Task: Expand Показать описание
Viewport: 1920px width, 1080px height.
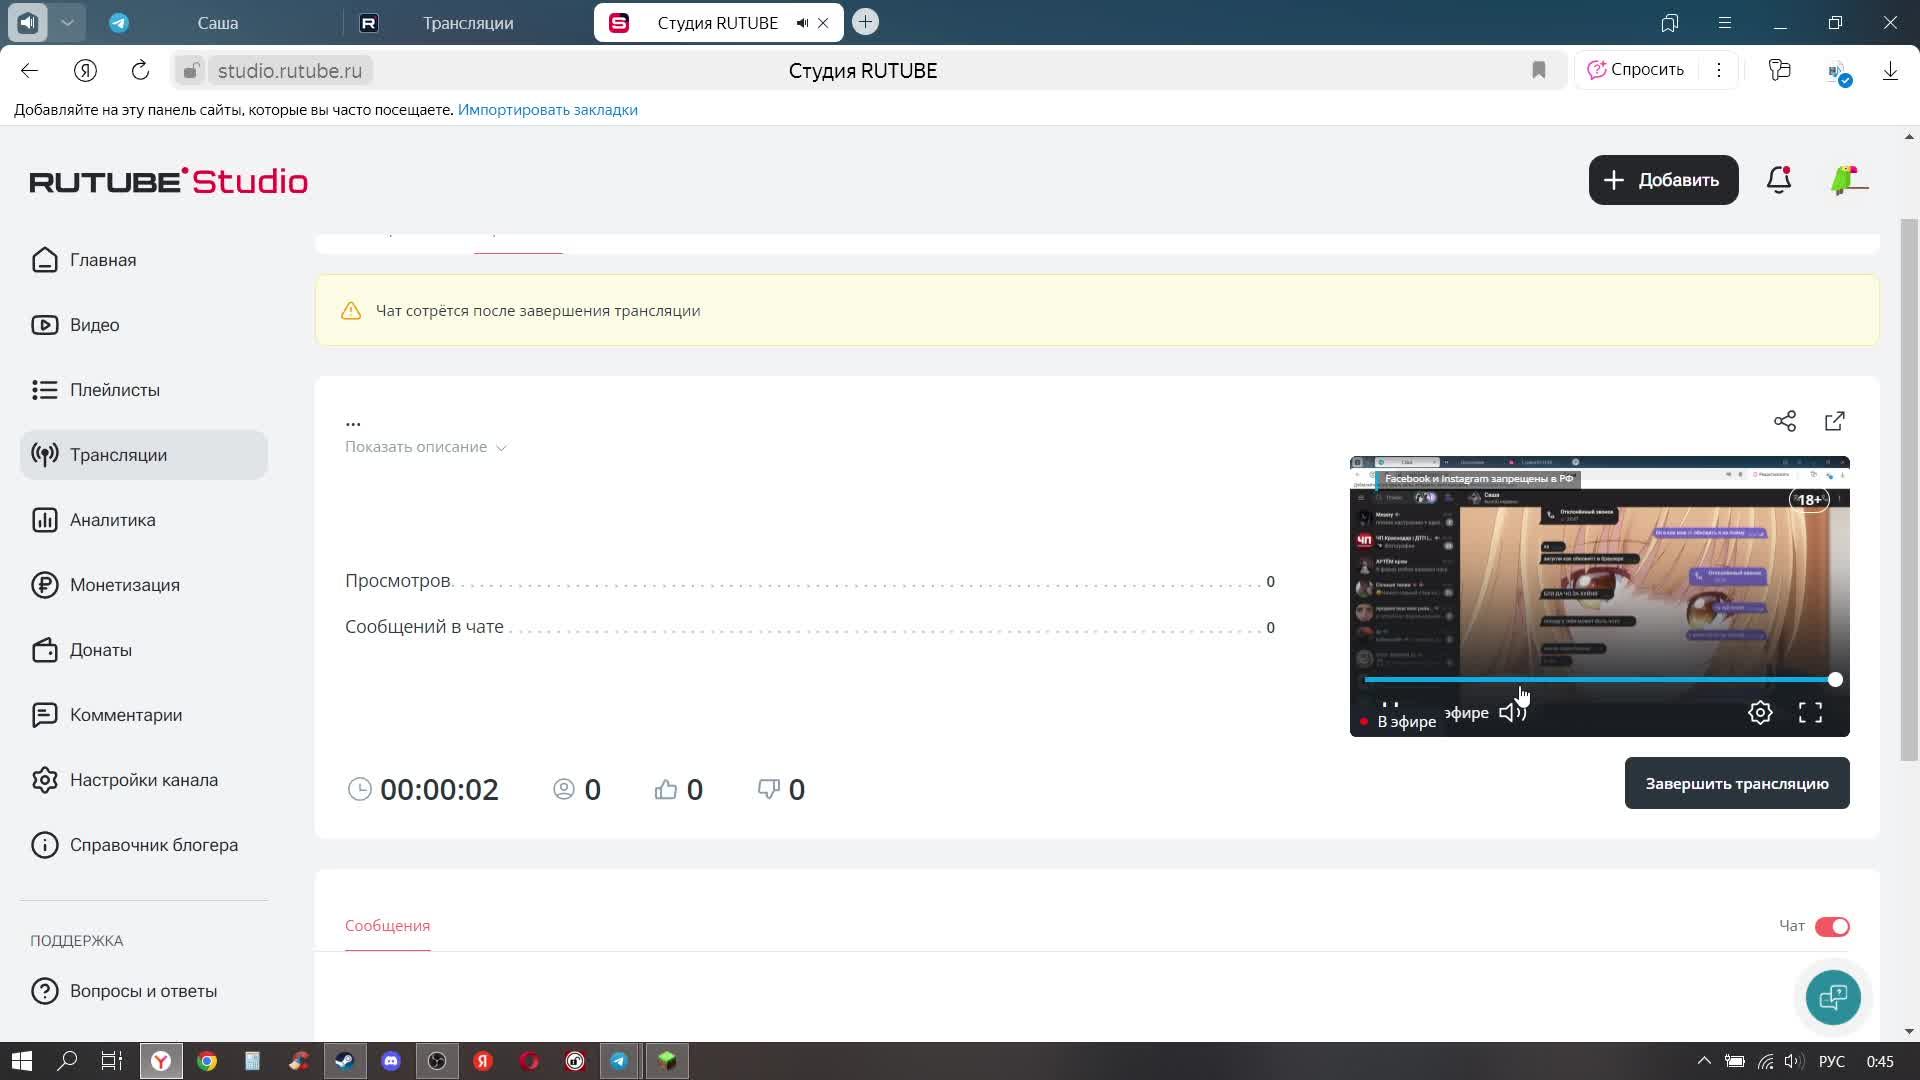Action: tap(426, 447)
